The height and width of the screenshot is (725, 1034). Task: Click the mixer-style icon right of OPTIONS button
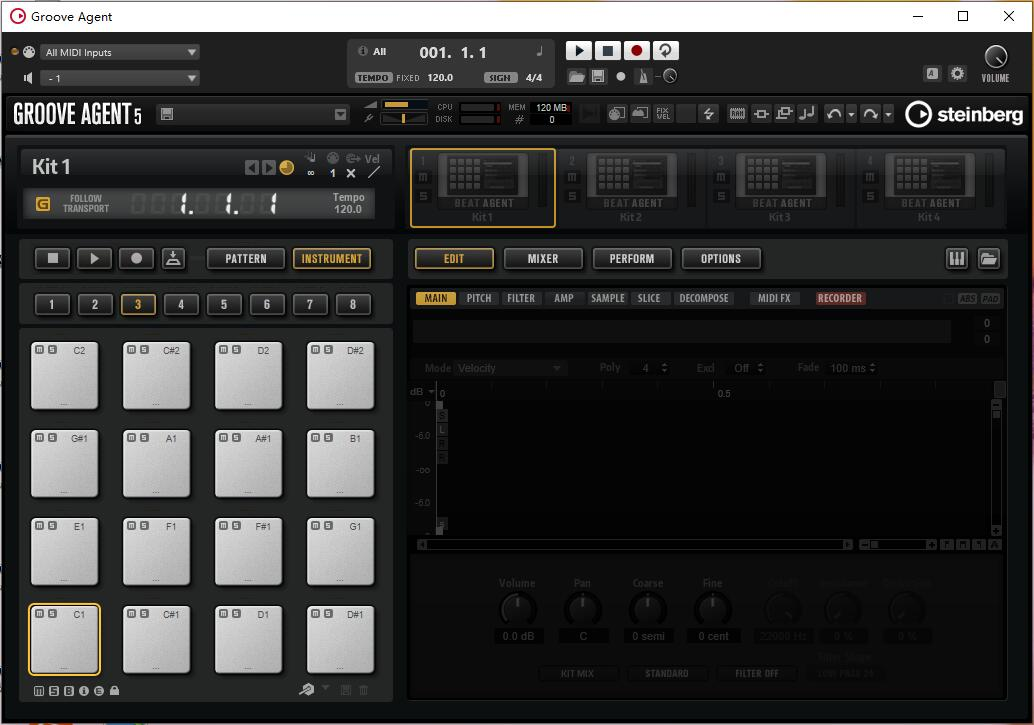click(956, 258)
